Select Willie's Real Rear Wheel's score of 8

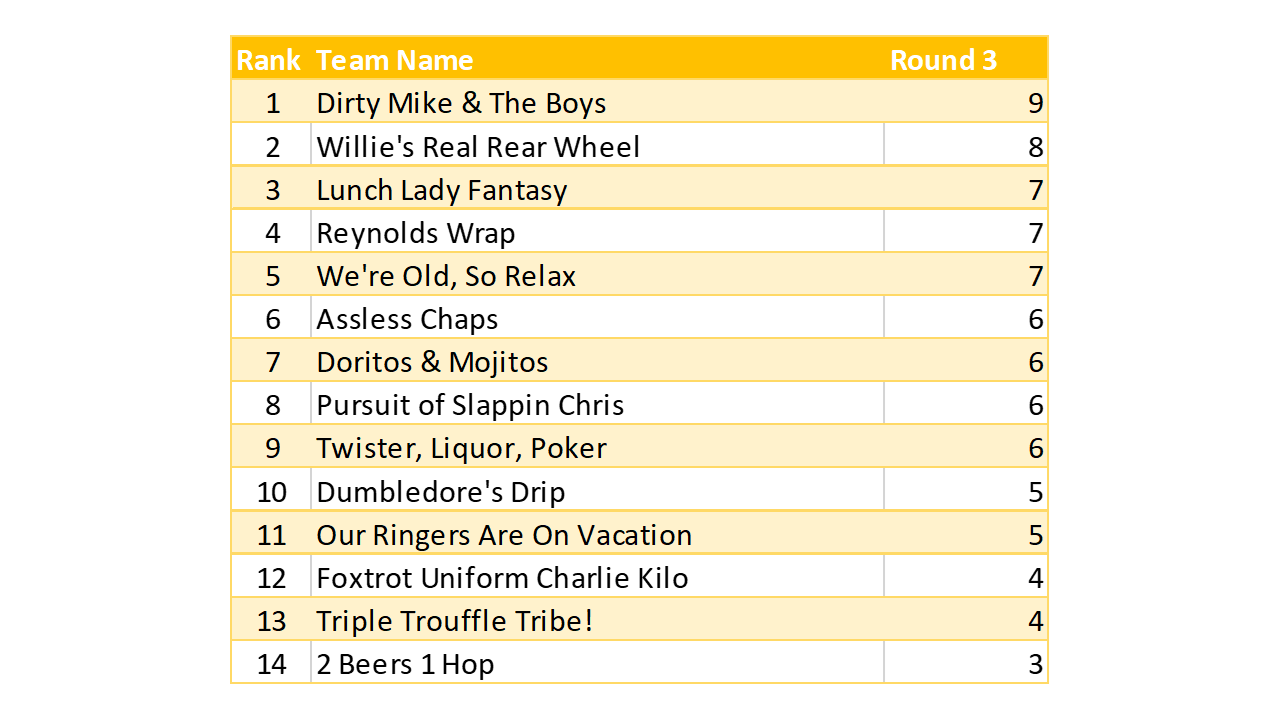(1034, 147)
